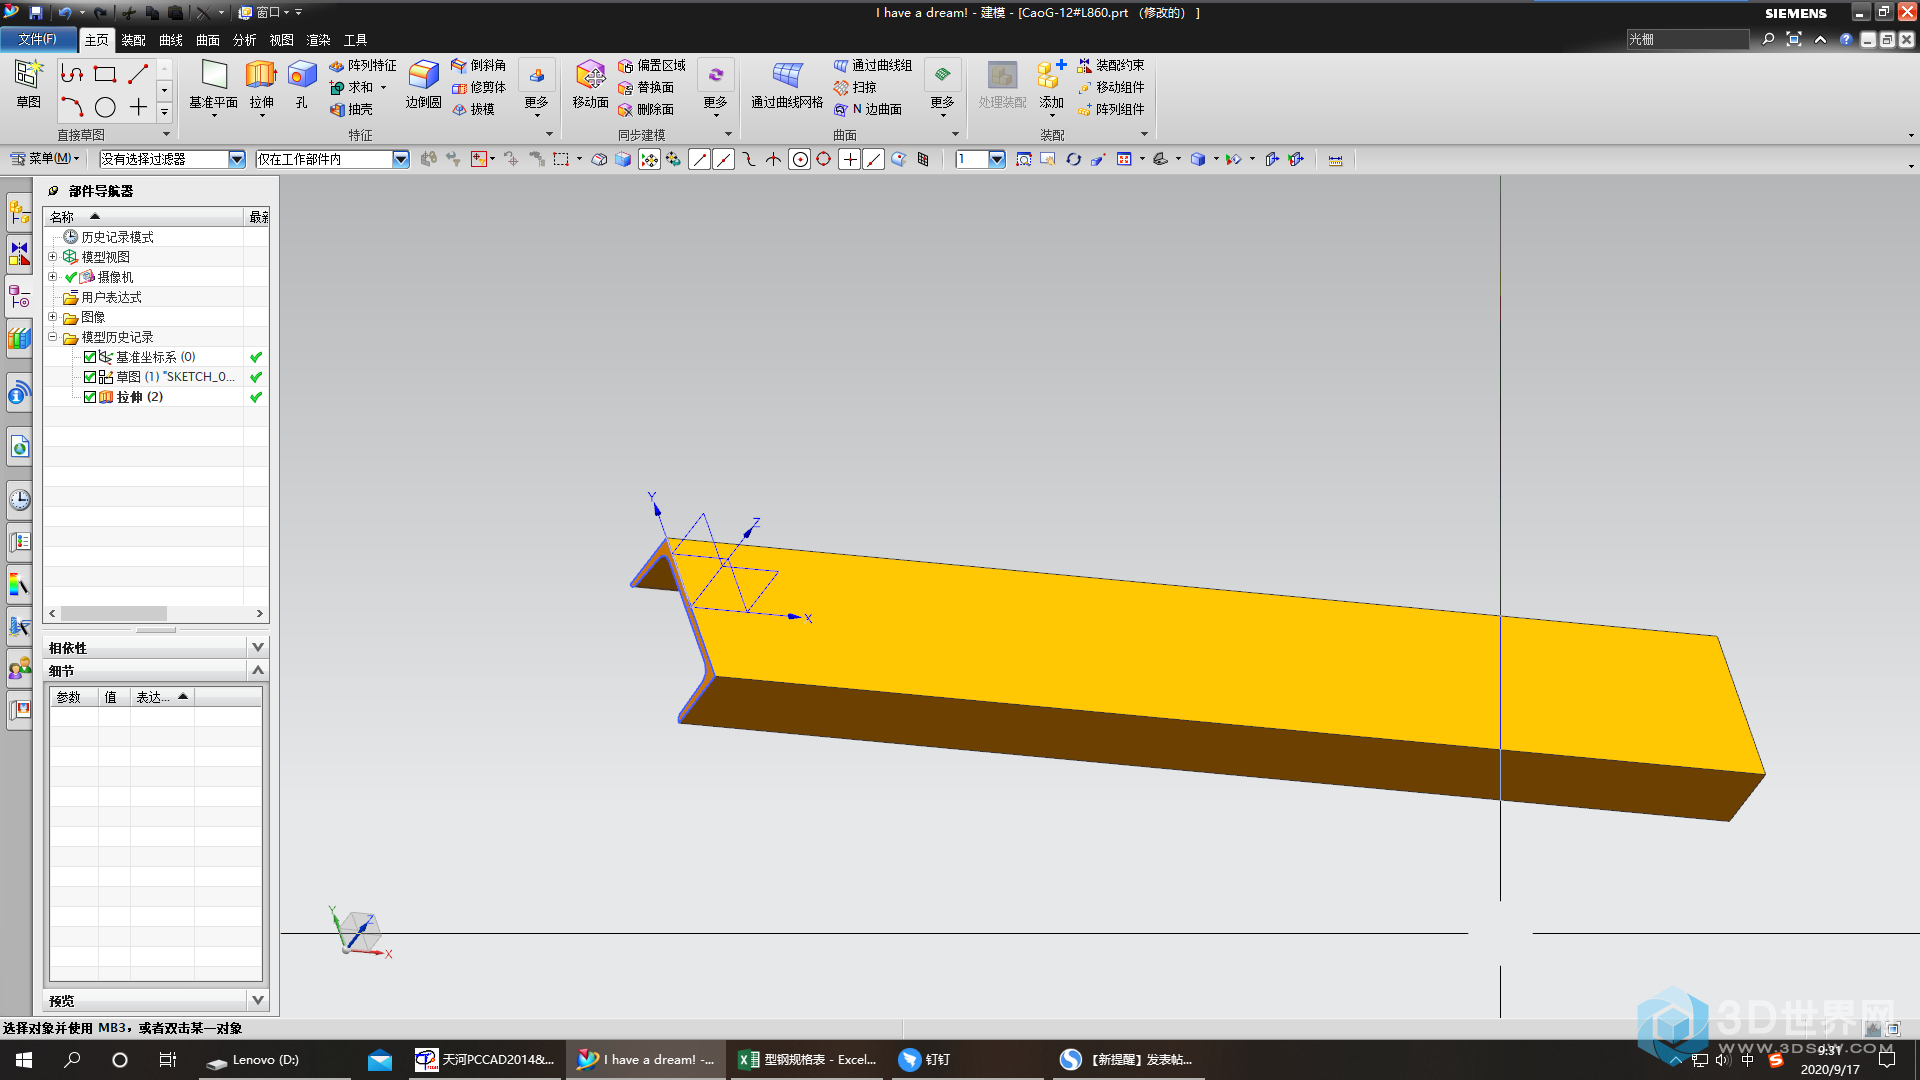Click the 替换面 replace face button
The height and width of the screenshot is (1080, 1920).
click(x=646, y=87)
